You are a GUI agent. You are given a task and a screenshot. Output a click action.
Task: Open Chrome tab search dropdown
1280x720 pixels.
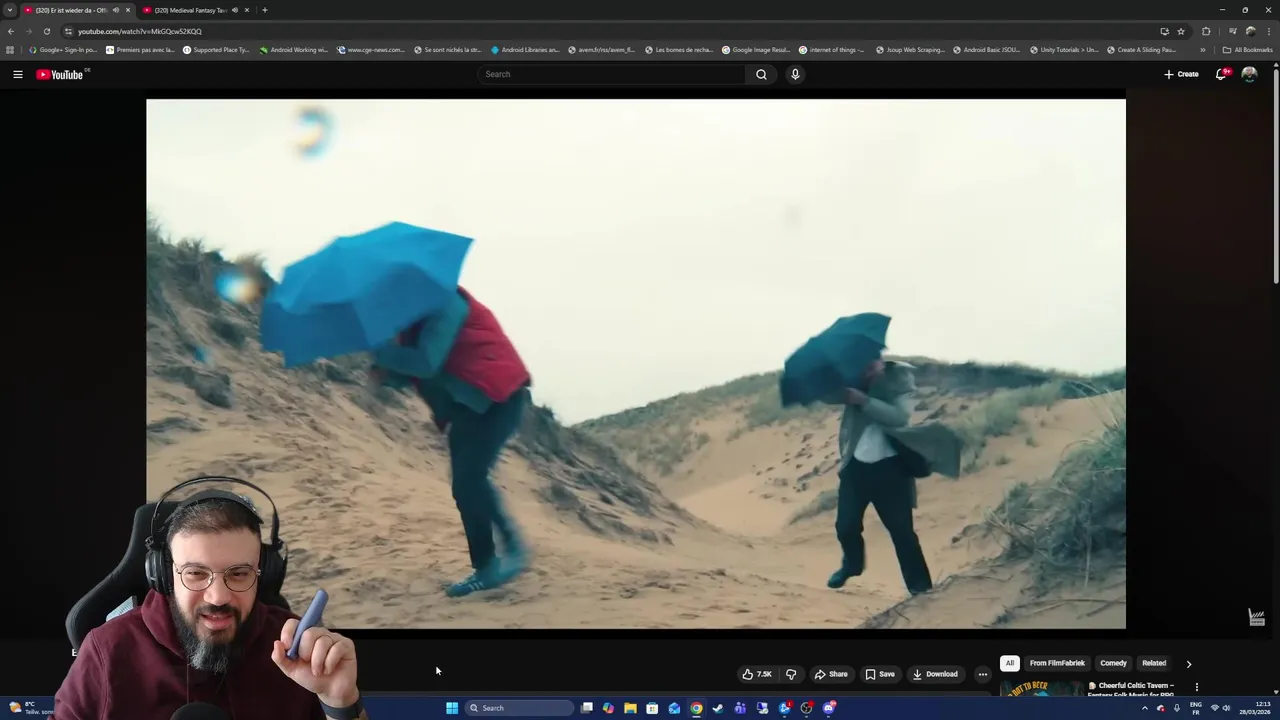(10, 10)
